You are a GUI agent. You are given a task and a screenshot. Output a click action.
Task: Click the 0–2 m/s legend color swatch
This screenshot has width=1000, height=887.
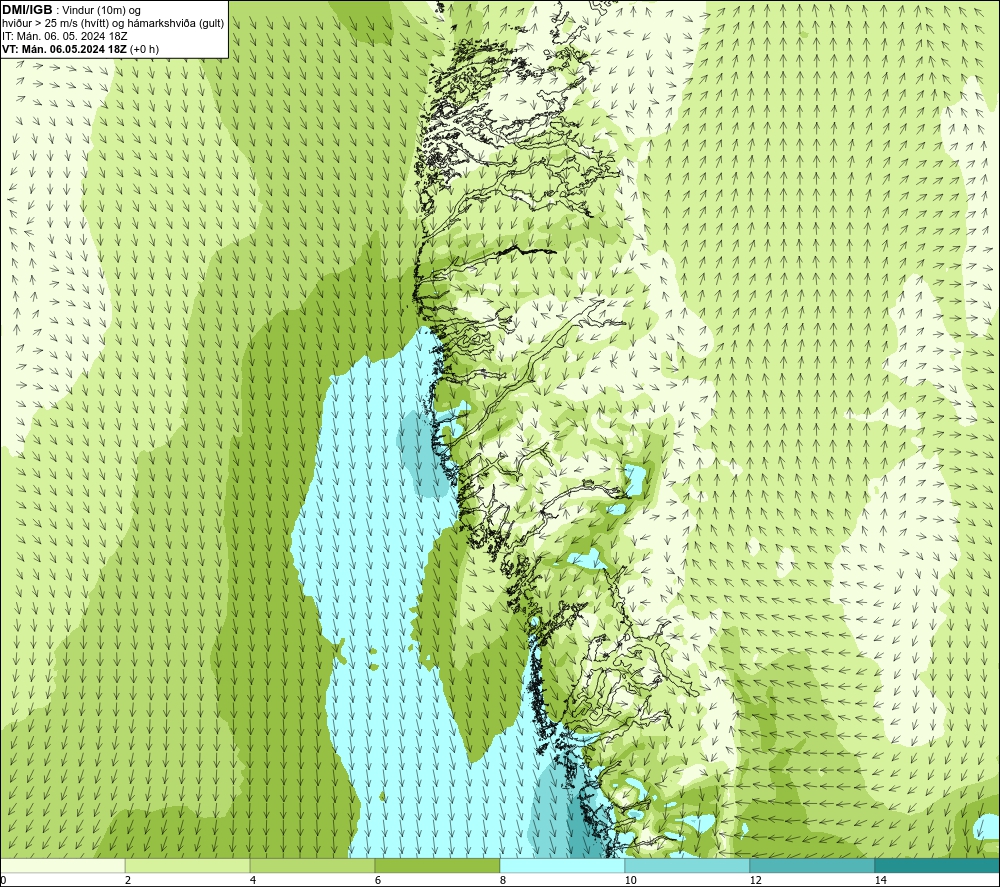(x=62, y=865)
